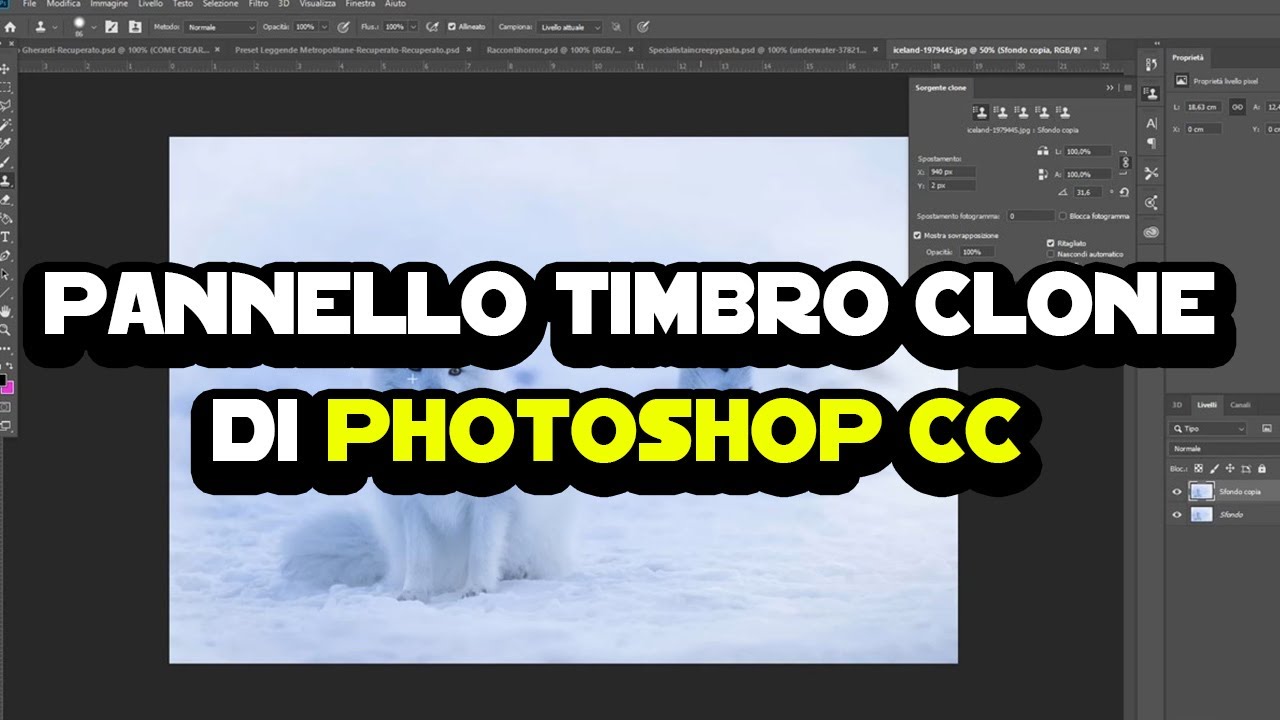Open the layer blend mode Normale dropdown
Viewport: 1280px width, 720px height.
coord(1224,449)
